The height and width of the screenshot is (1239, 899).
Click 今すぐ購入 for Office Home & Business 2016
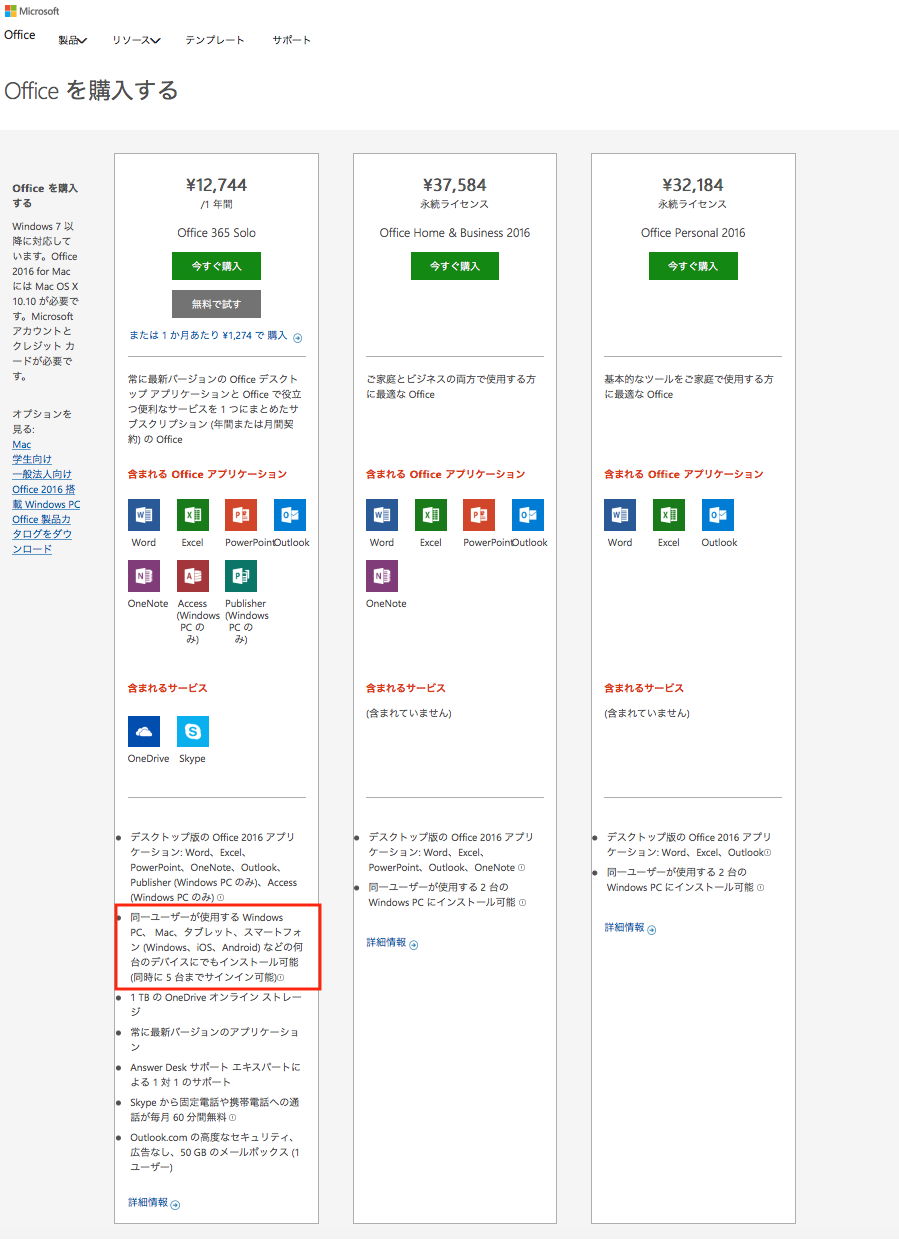[455, 266]
